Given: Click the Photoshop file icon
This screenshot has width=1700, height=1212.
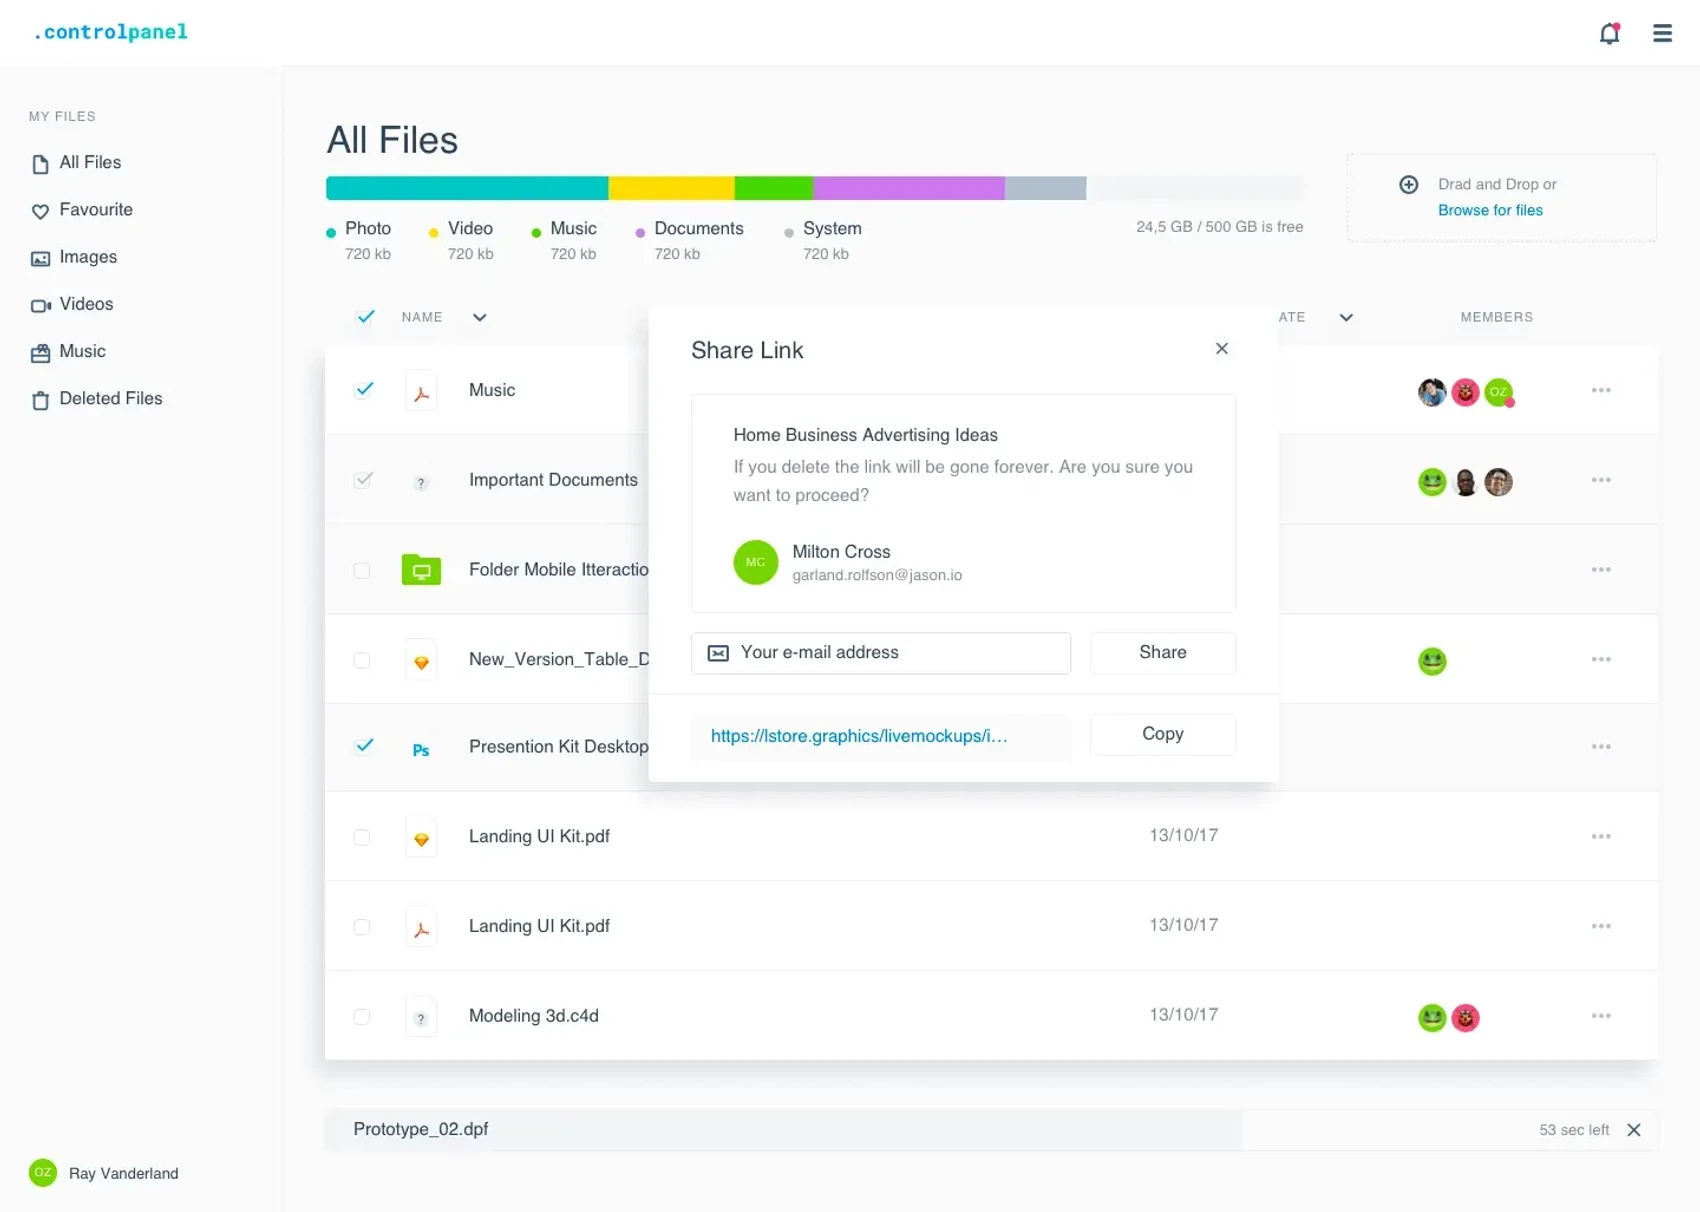Looking at the screenshot, I should (x=421, y=750).
